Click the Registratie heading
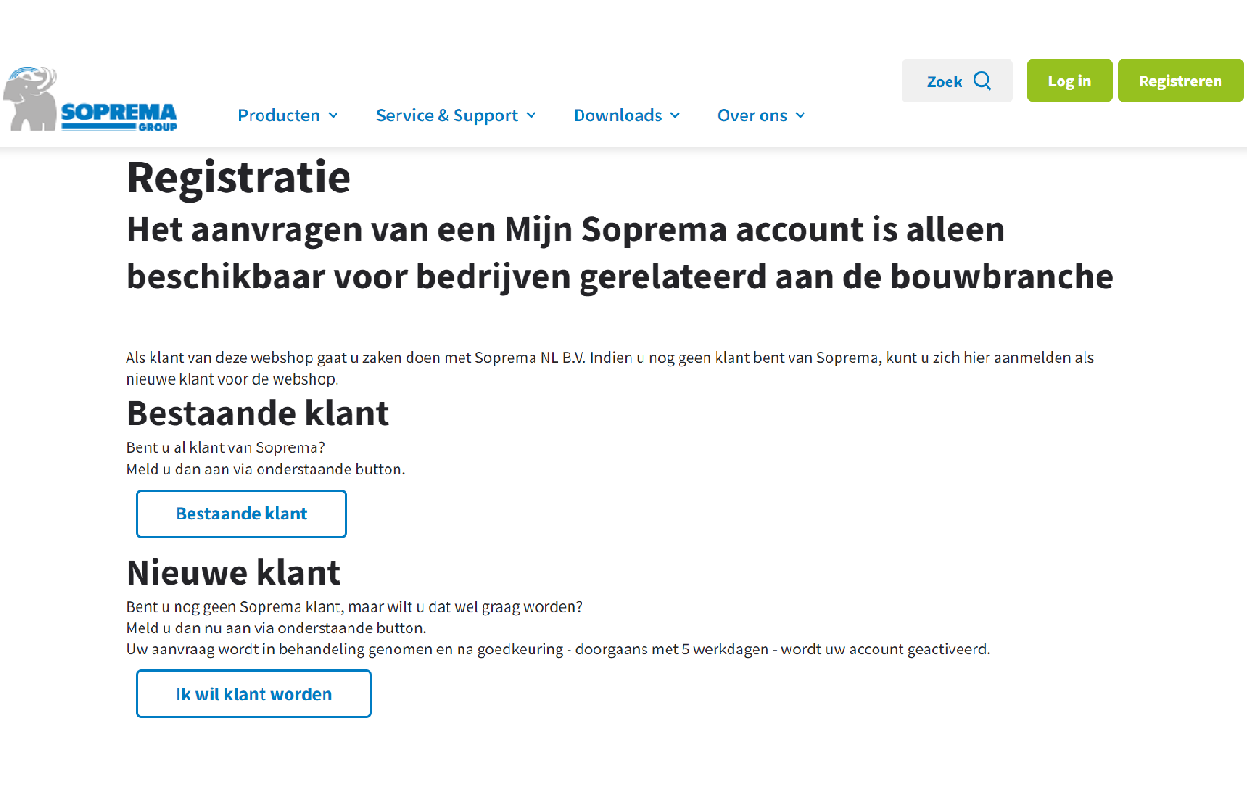The height and width of the screenshot is (800, 1250). point(238,178)
